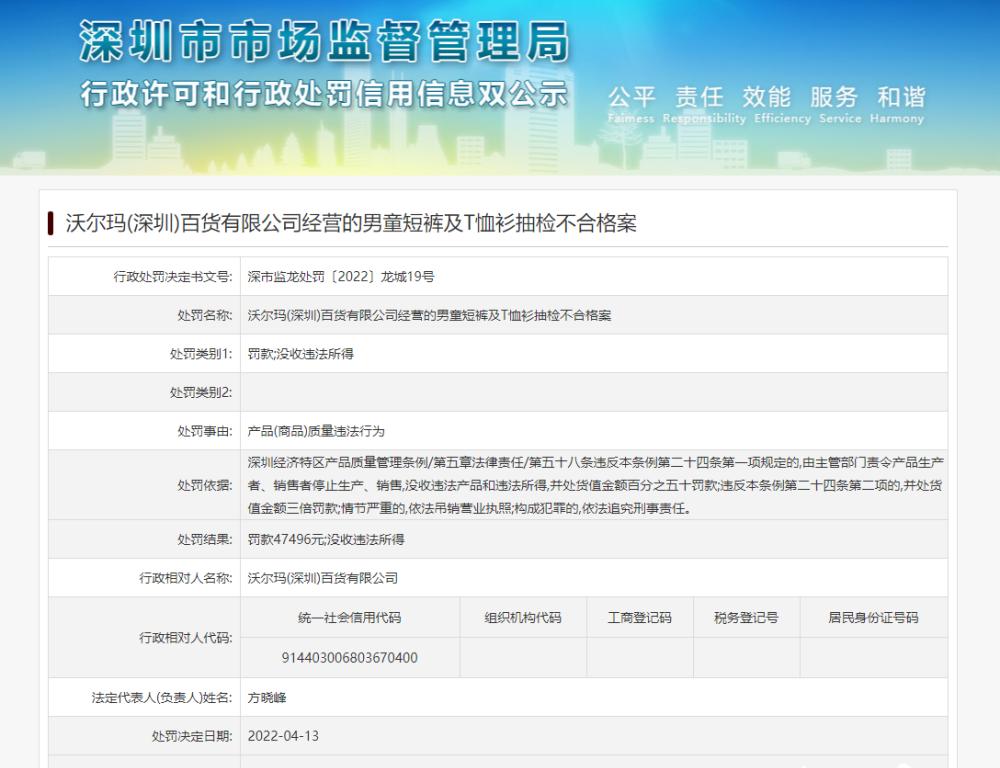Click the 公平 Fairness slogan text
1000x768 pixels.
(631, 104)
